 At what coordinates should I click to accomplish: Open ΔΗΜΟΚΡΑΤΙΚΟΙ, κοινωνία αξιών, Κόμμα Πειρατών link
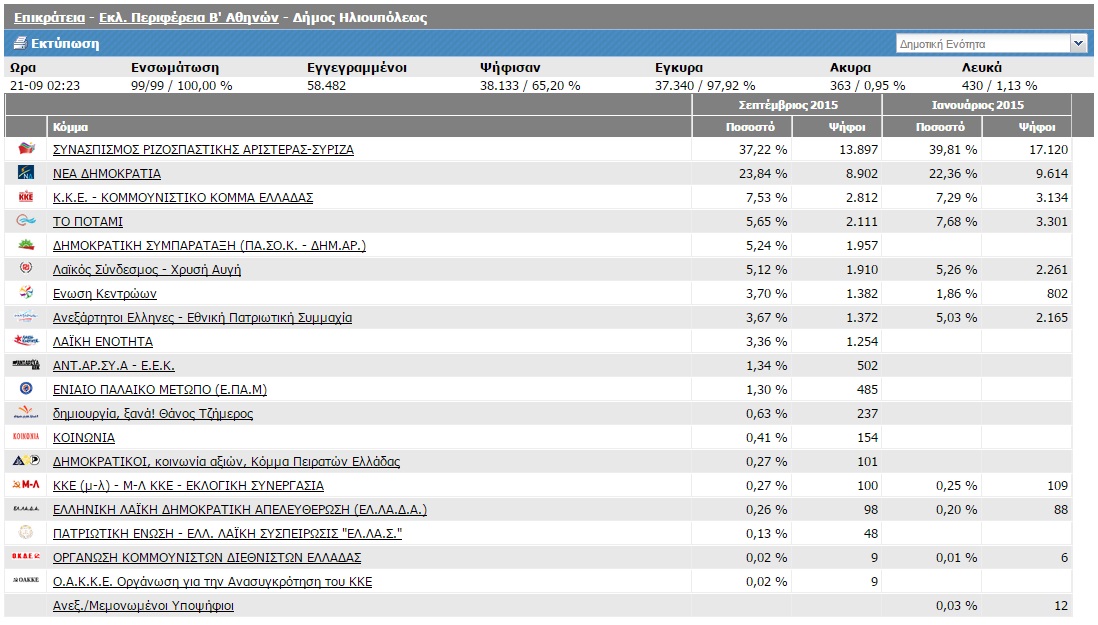(x=226, y=462)
